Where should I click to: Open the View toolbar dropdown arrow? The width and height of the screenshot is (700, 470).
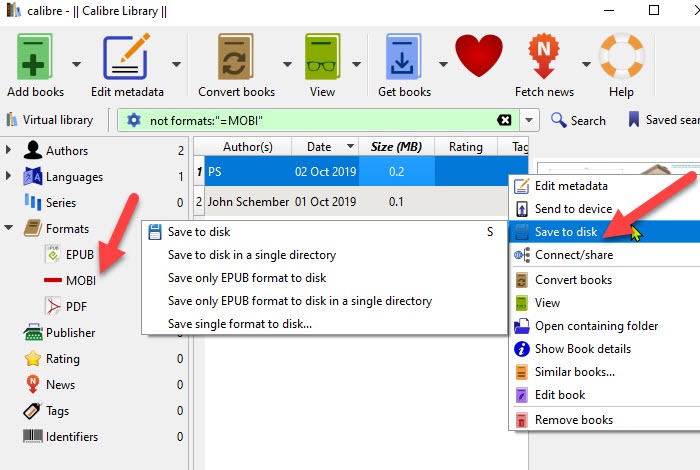tap(356, 64)
